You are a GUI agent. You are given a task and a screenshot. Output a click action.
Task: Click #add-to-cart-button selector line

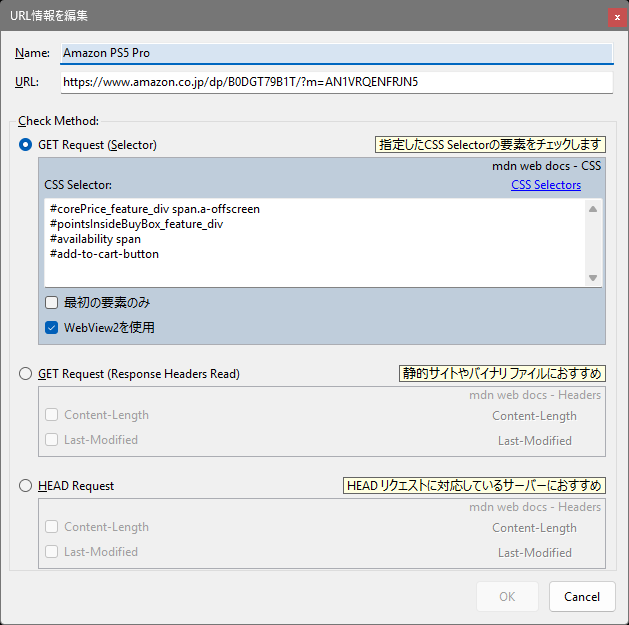pyautogui.click(x=104, y=254)
